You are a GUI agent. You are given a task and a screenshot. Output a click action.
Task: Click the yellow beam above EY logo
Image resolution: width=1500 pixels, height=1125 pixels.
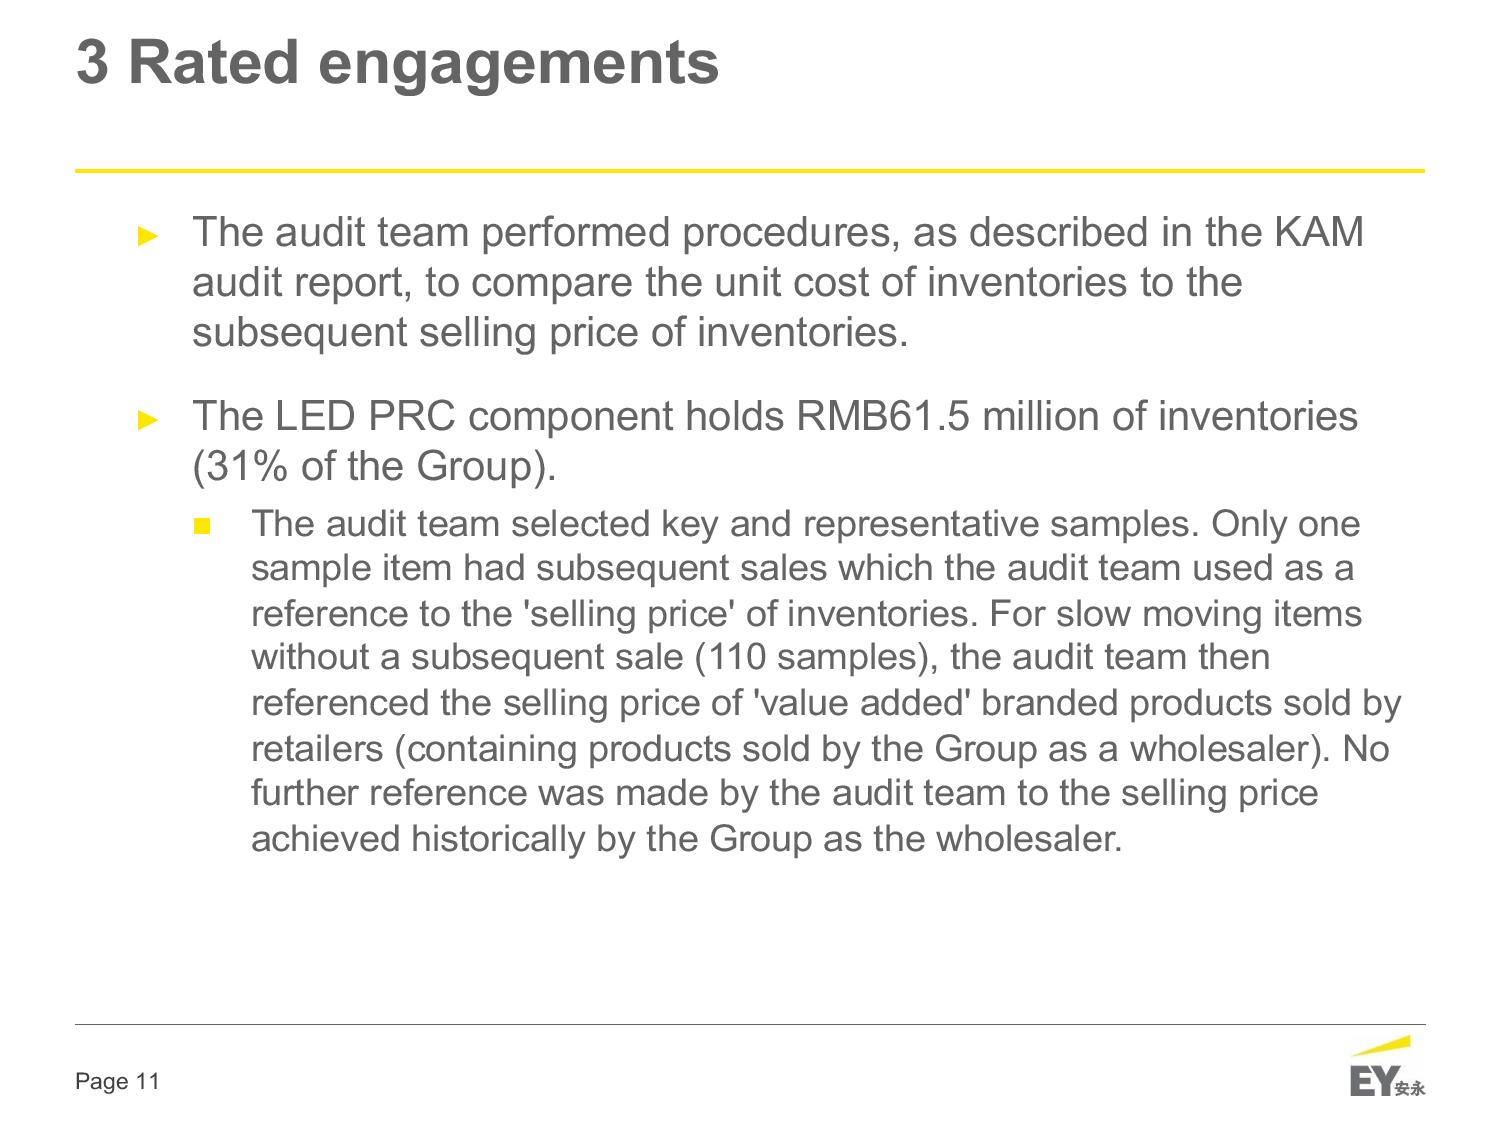(1382, 1046)
